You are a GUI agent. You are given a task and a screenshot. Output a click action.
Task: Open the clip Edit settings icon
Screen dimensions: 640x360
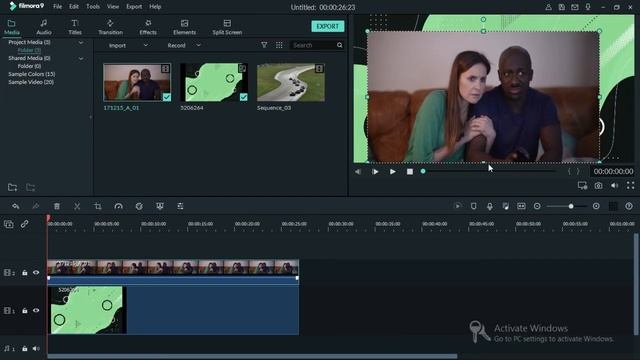(180, 206)
